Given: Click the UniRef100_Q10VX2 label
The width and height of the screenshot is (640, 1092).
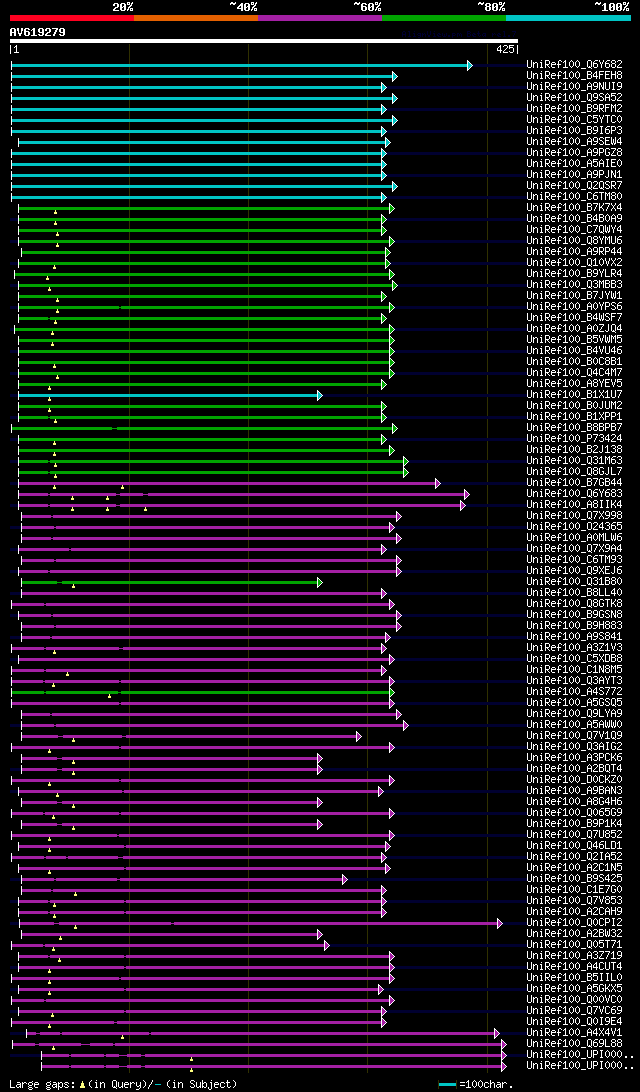Looking at the screenshot, I should tap(575, 263).
